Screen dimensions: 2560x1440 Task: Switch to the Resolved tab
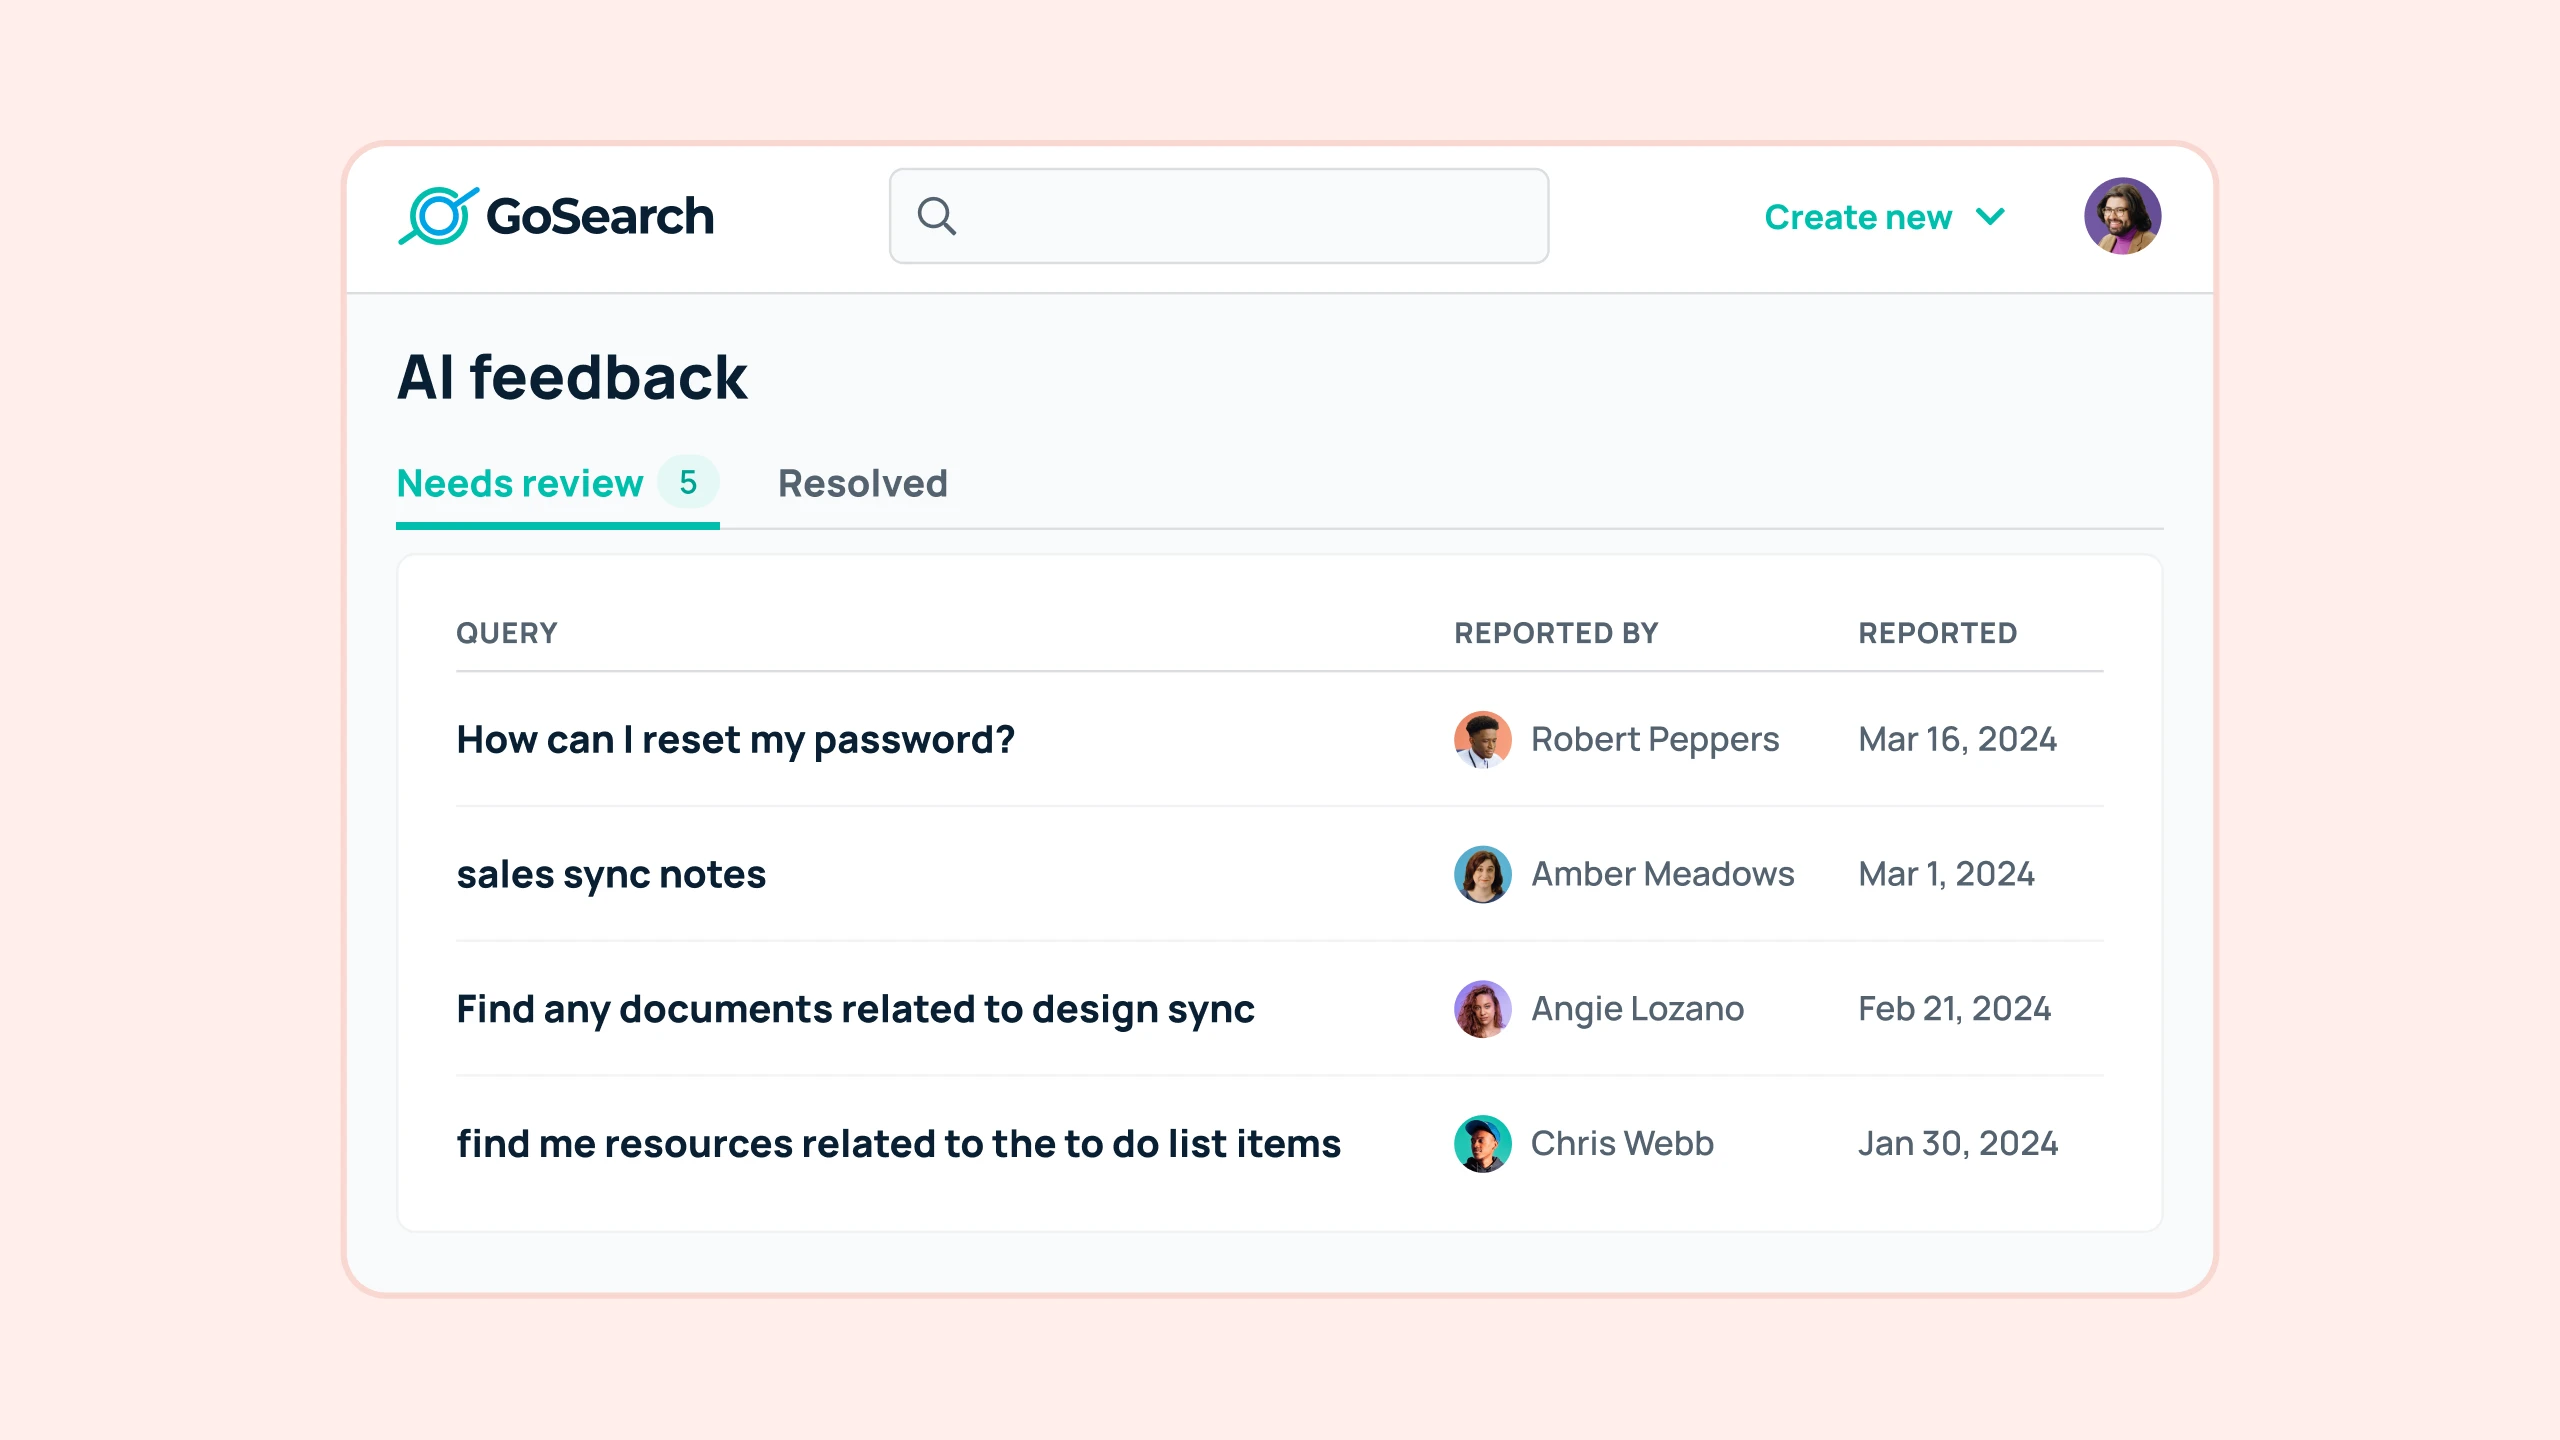pos(862,484)
